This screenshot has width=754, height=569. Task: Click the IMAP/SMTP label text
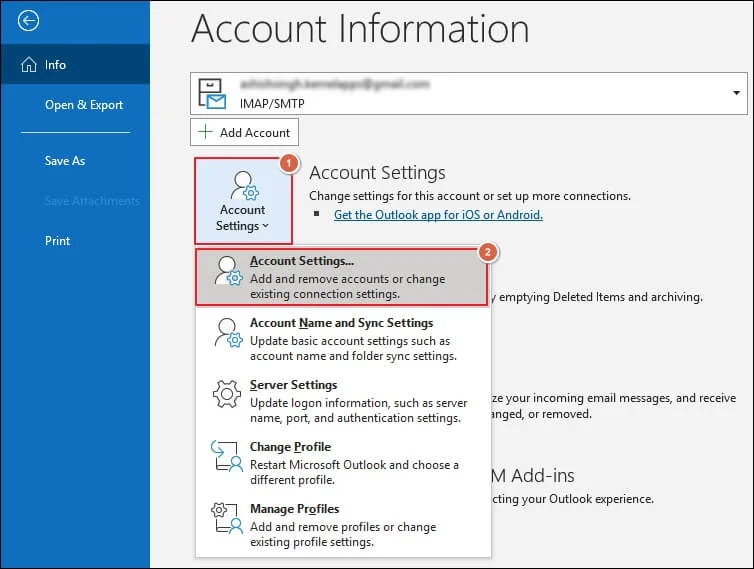[x=272, y=103]
